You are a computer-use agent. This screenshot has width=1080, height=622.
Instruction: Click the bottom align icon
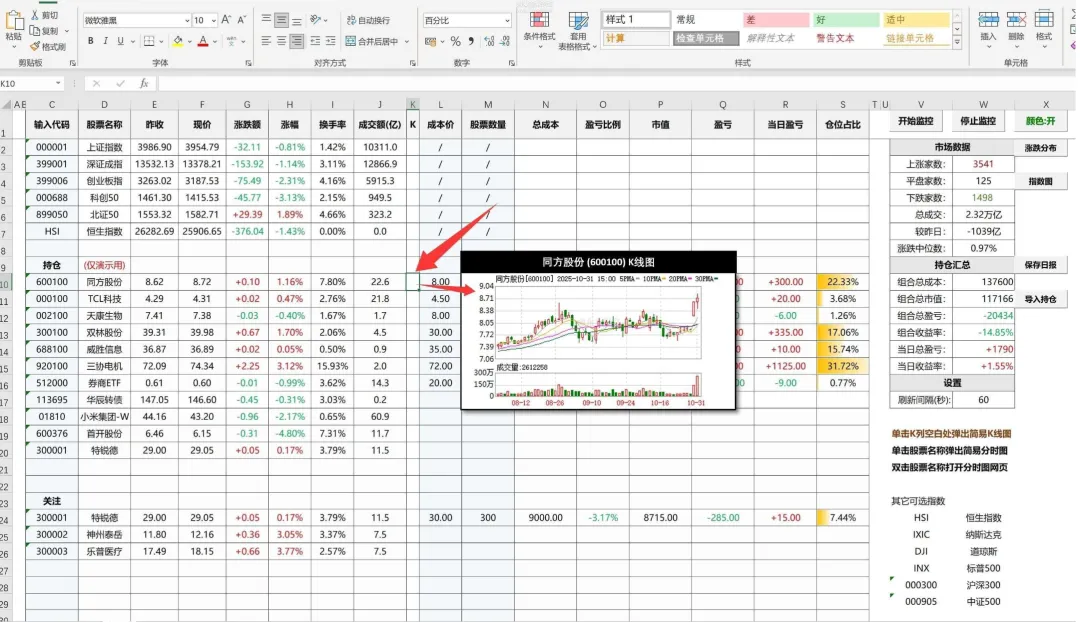coord(296,20)
